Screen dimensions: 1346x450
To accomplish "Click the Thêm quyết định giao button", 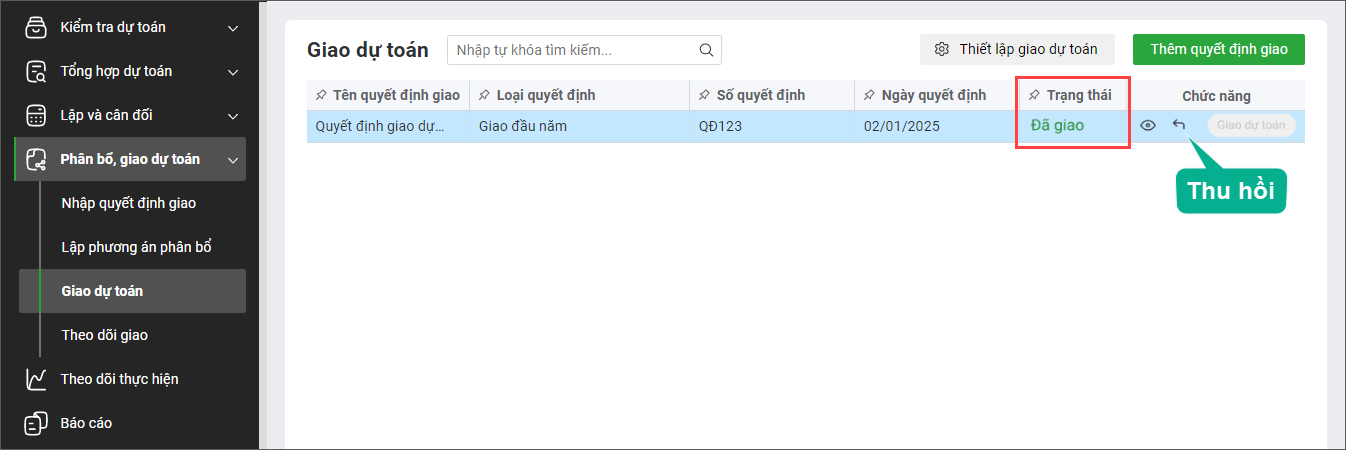I will tap(1218, 49).
